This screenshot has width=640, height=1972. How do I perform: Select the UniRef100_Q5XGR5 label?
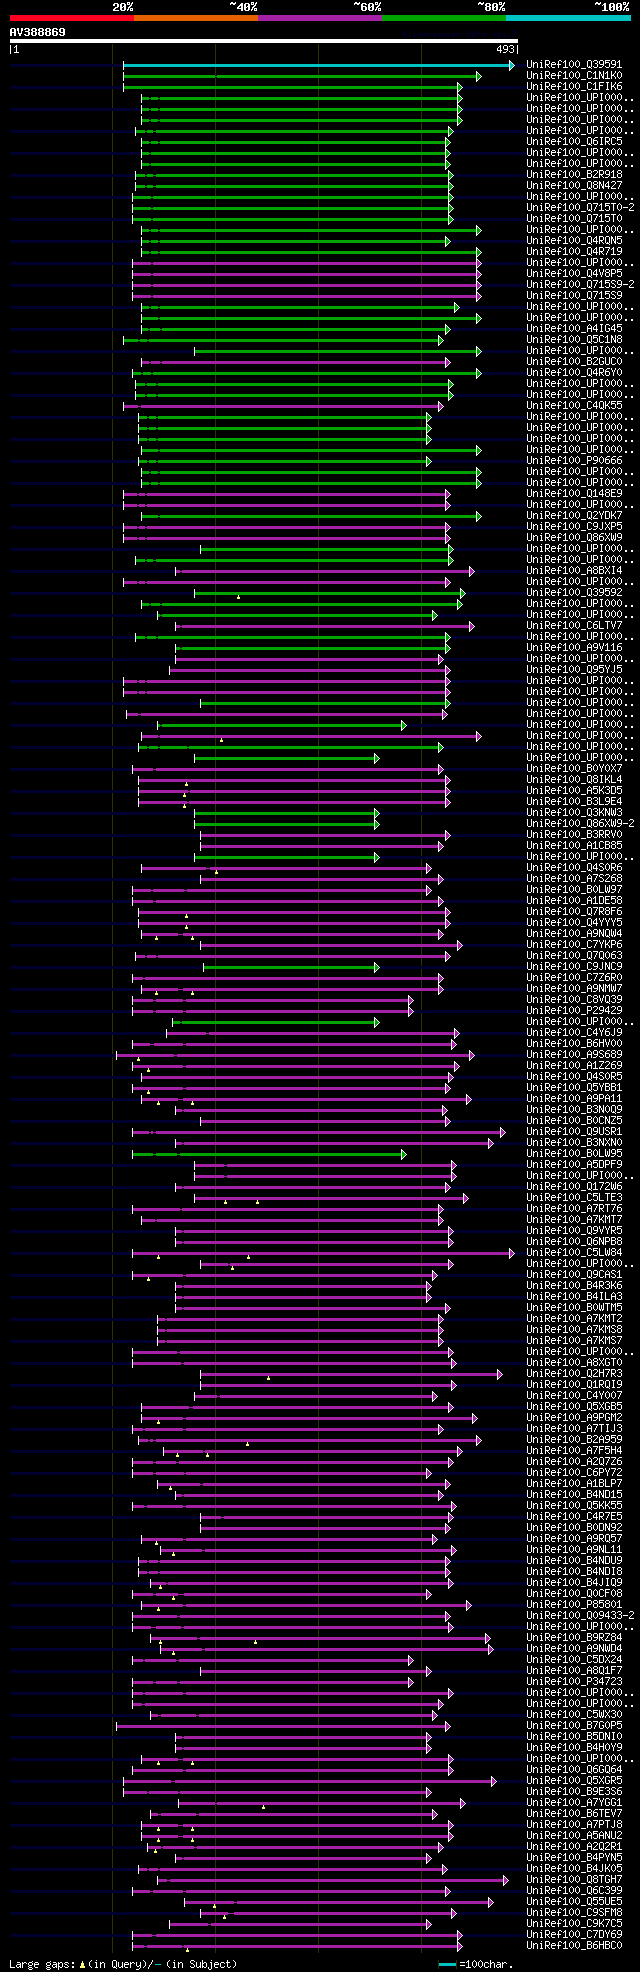(x=574, y=1781)
